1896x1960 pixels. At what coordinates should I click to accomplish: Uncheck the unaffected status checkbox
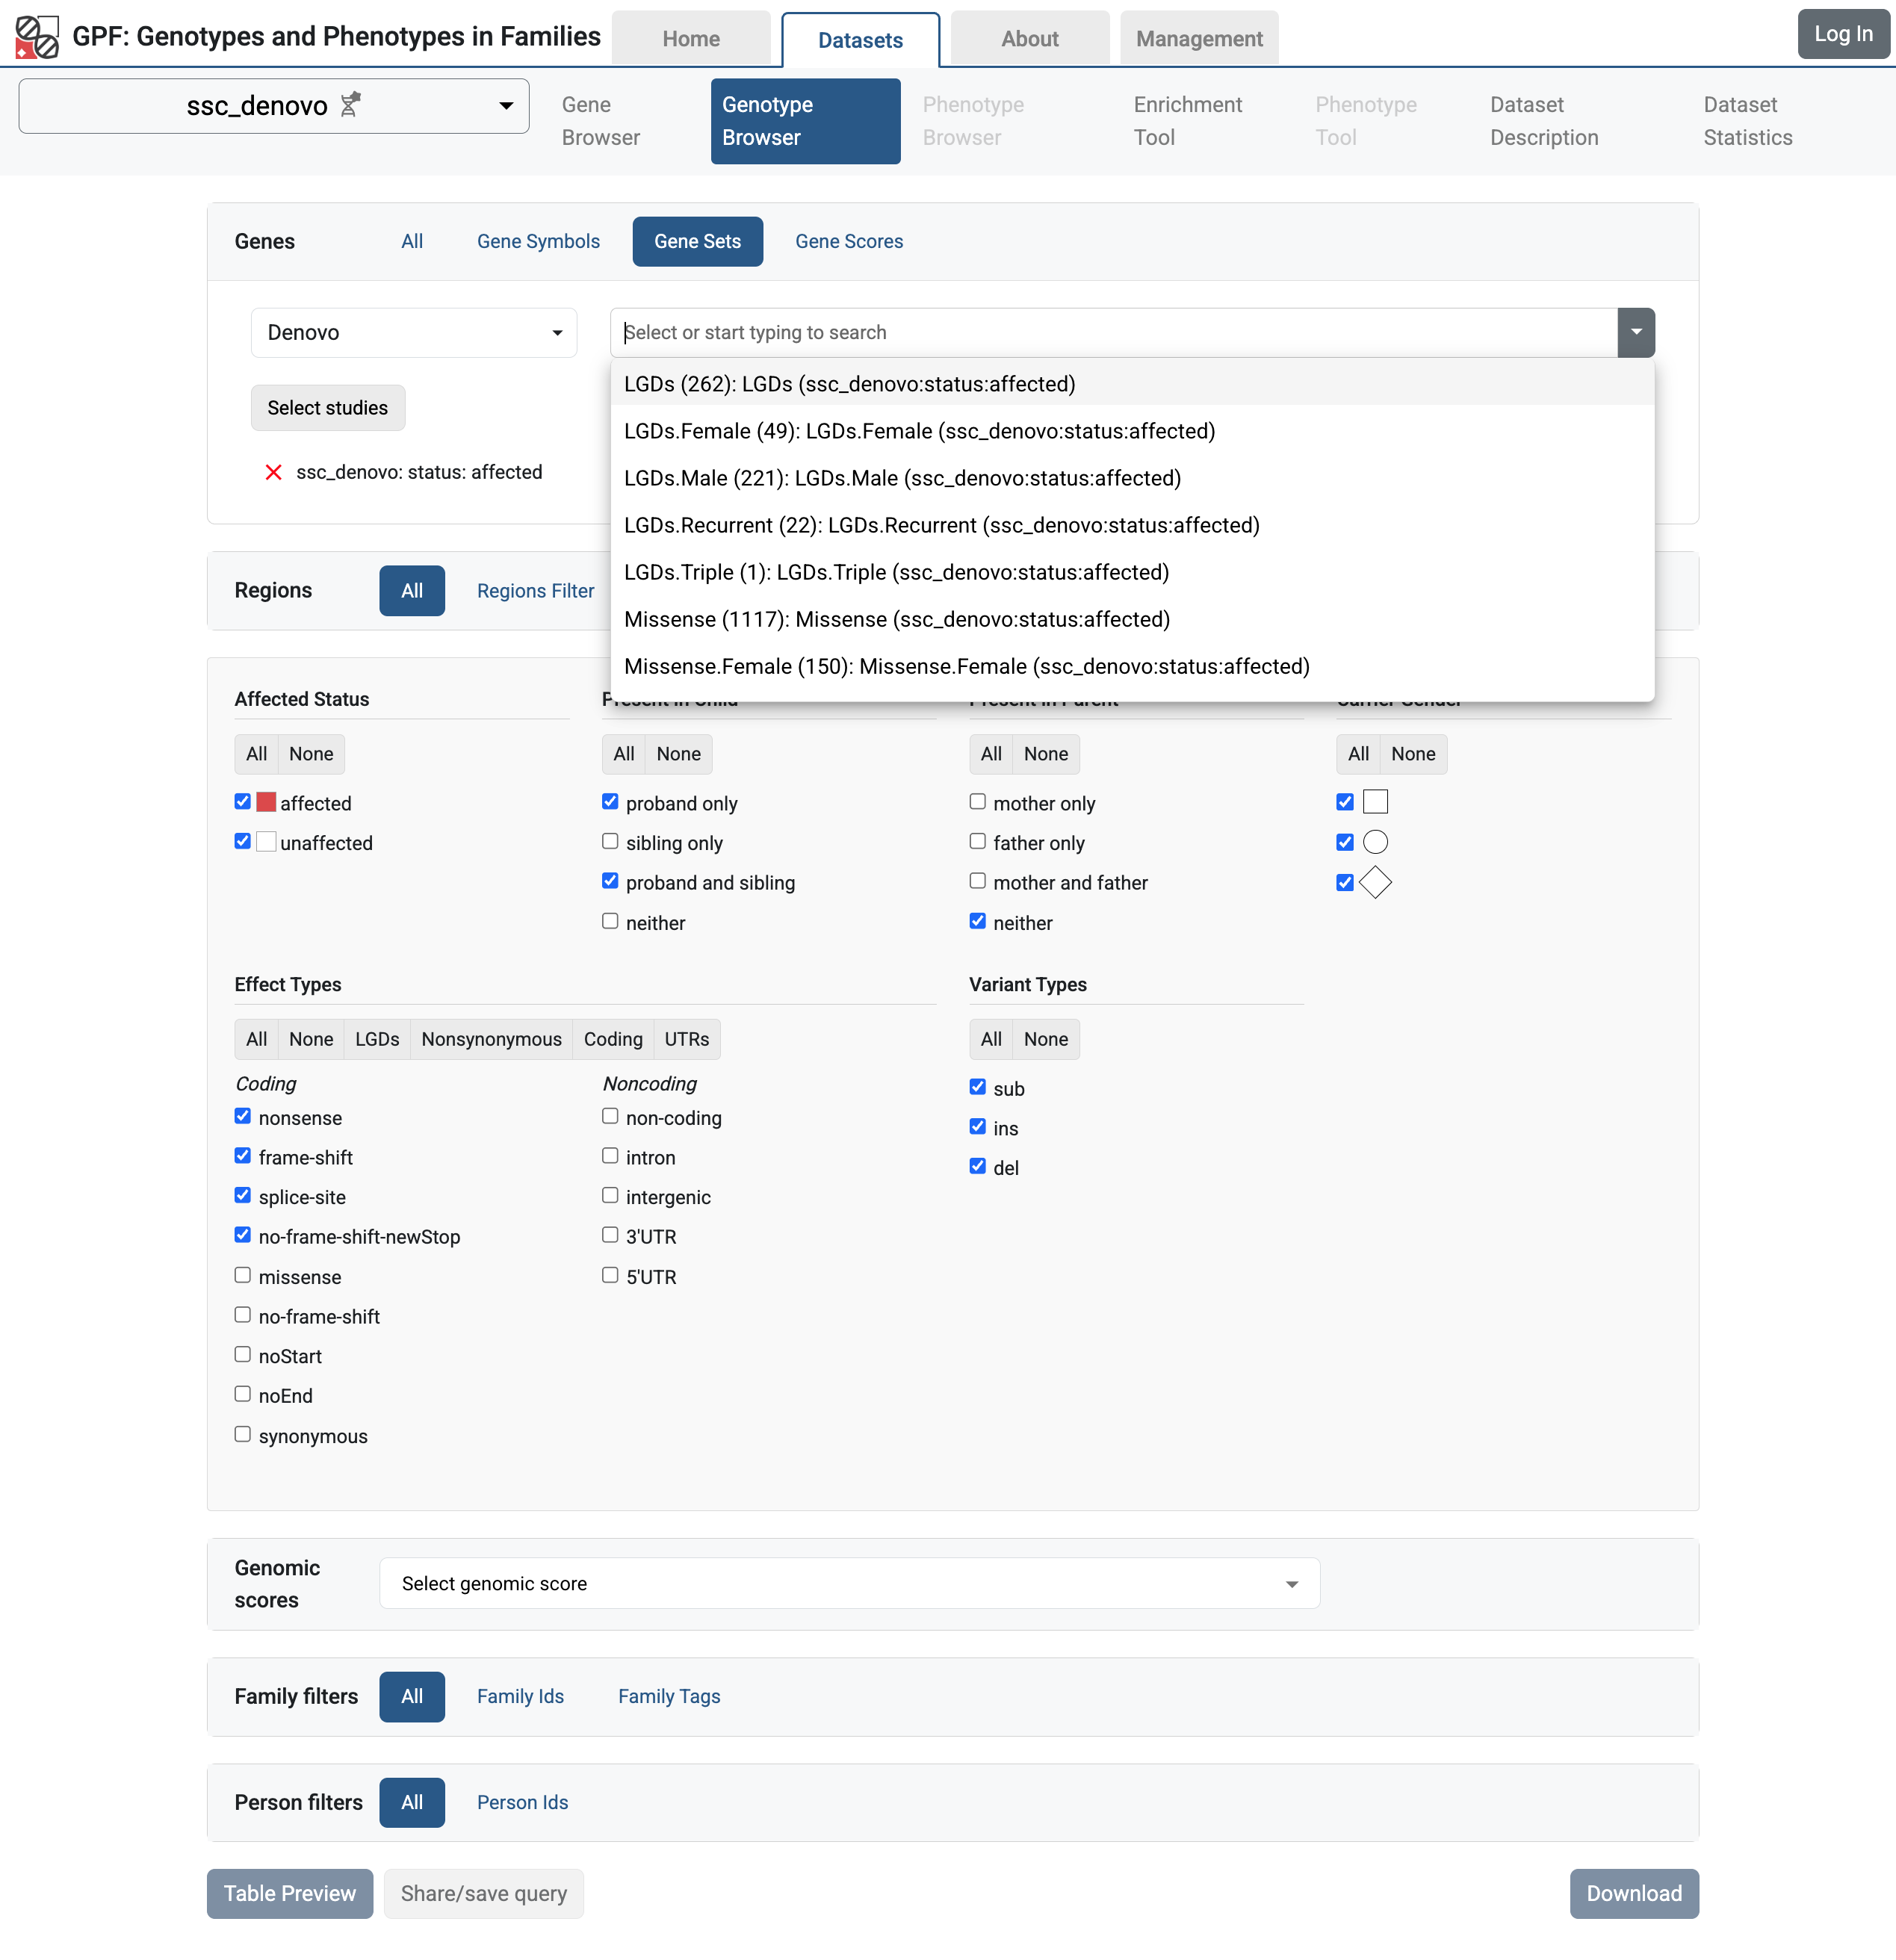pos(242,840)
